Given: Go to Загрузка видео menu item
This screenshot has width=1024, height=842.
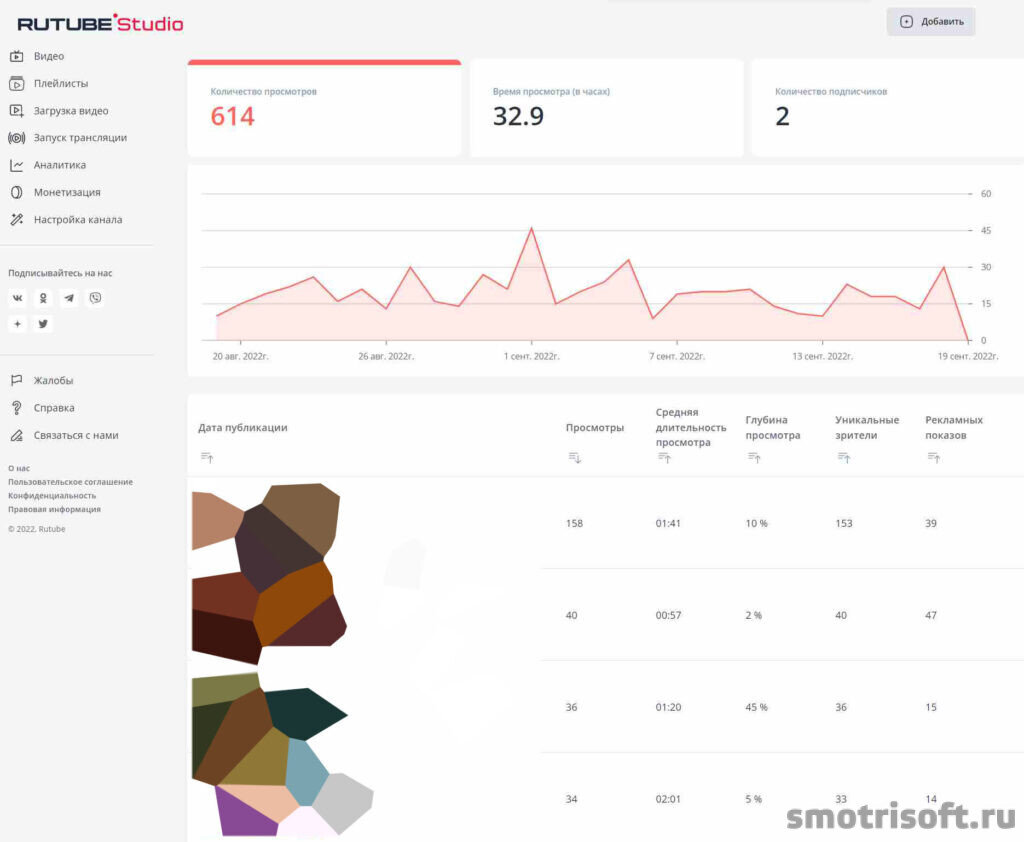Looking at the screenshot, I should (x=71, y=111).
